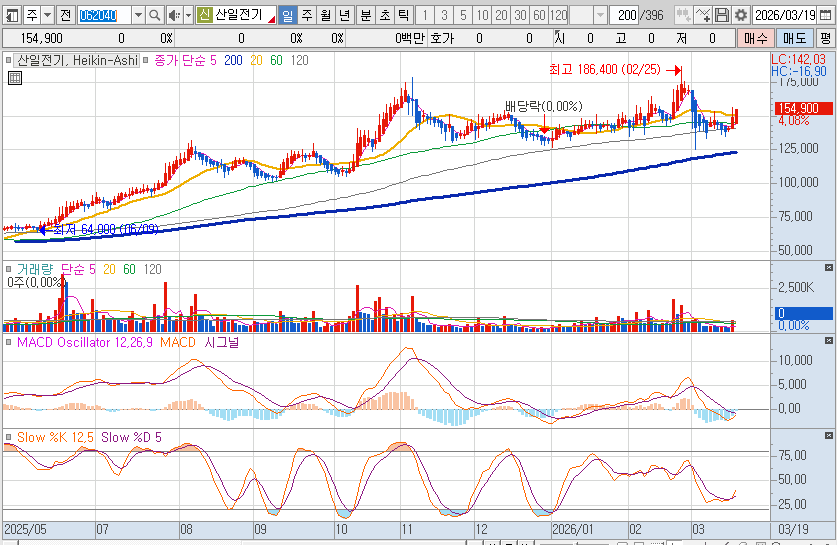Open the dropdown arrow next to speaker icon

tap(187, 15)
